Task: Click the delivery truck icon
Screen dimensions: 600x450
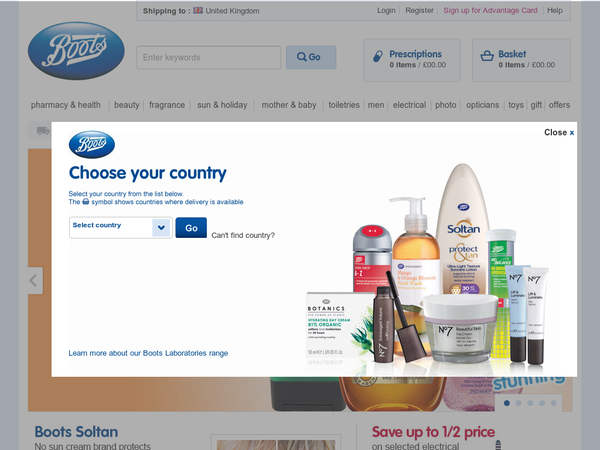Action: pos(43,131)
